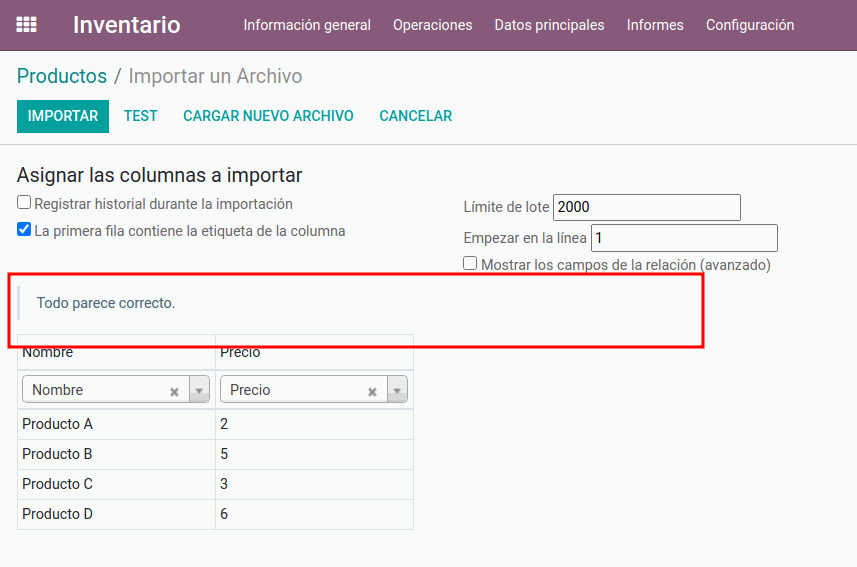Open the Datos principales menu
Viewport: 857px width, 567px height.
click(549, 25)
